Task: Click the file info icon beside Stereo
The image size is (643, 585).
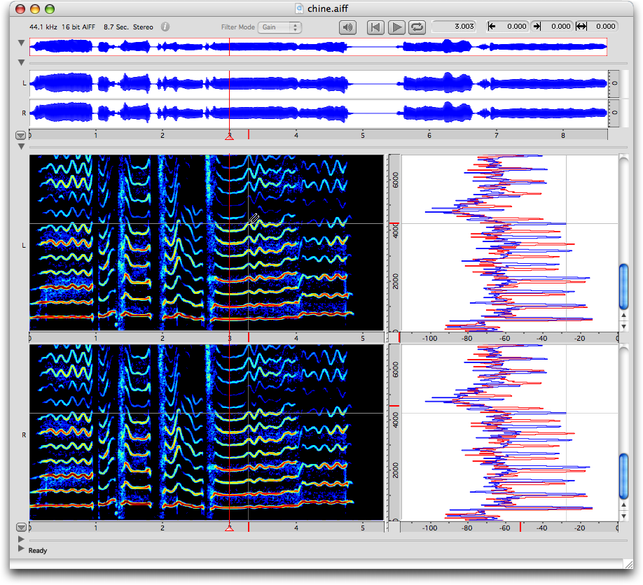Action: click(x=166, y=27)
